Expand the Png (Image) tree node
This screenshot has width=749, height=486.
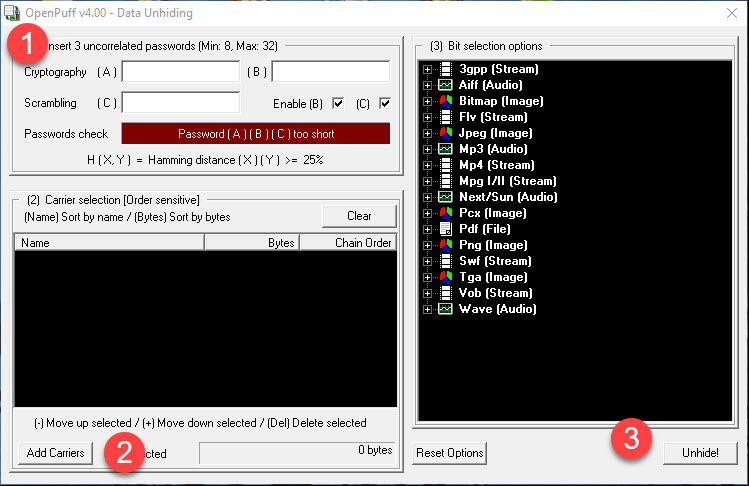428,246
